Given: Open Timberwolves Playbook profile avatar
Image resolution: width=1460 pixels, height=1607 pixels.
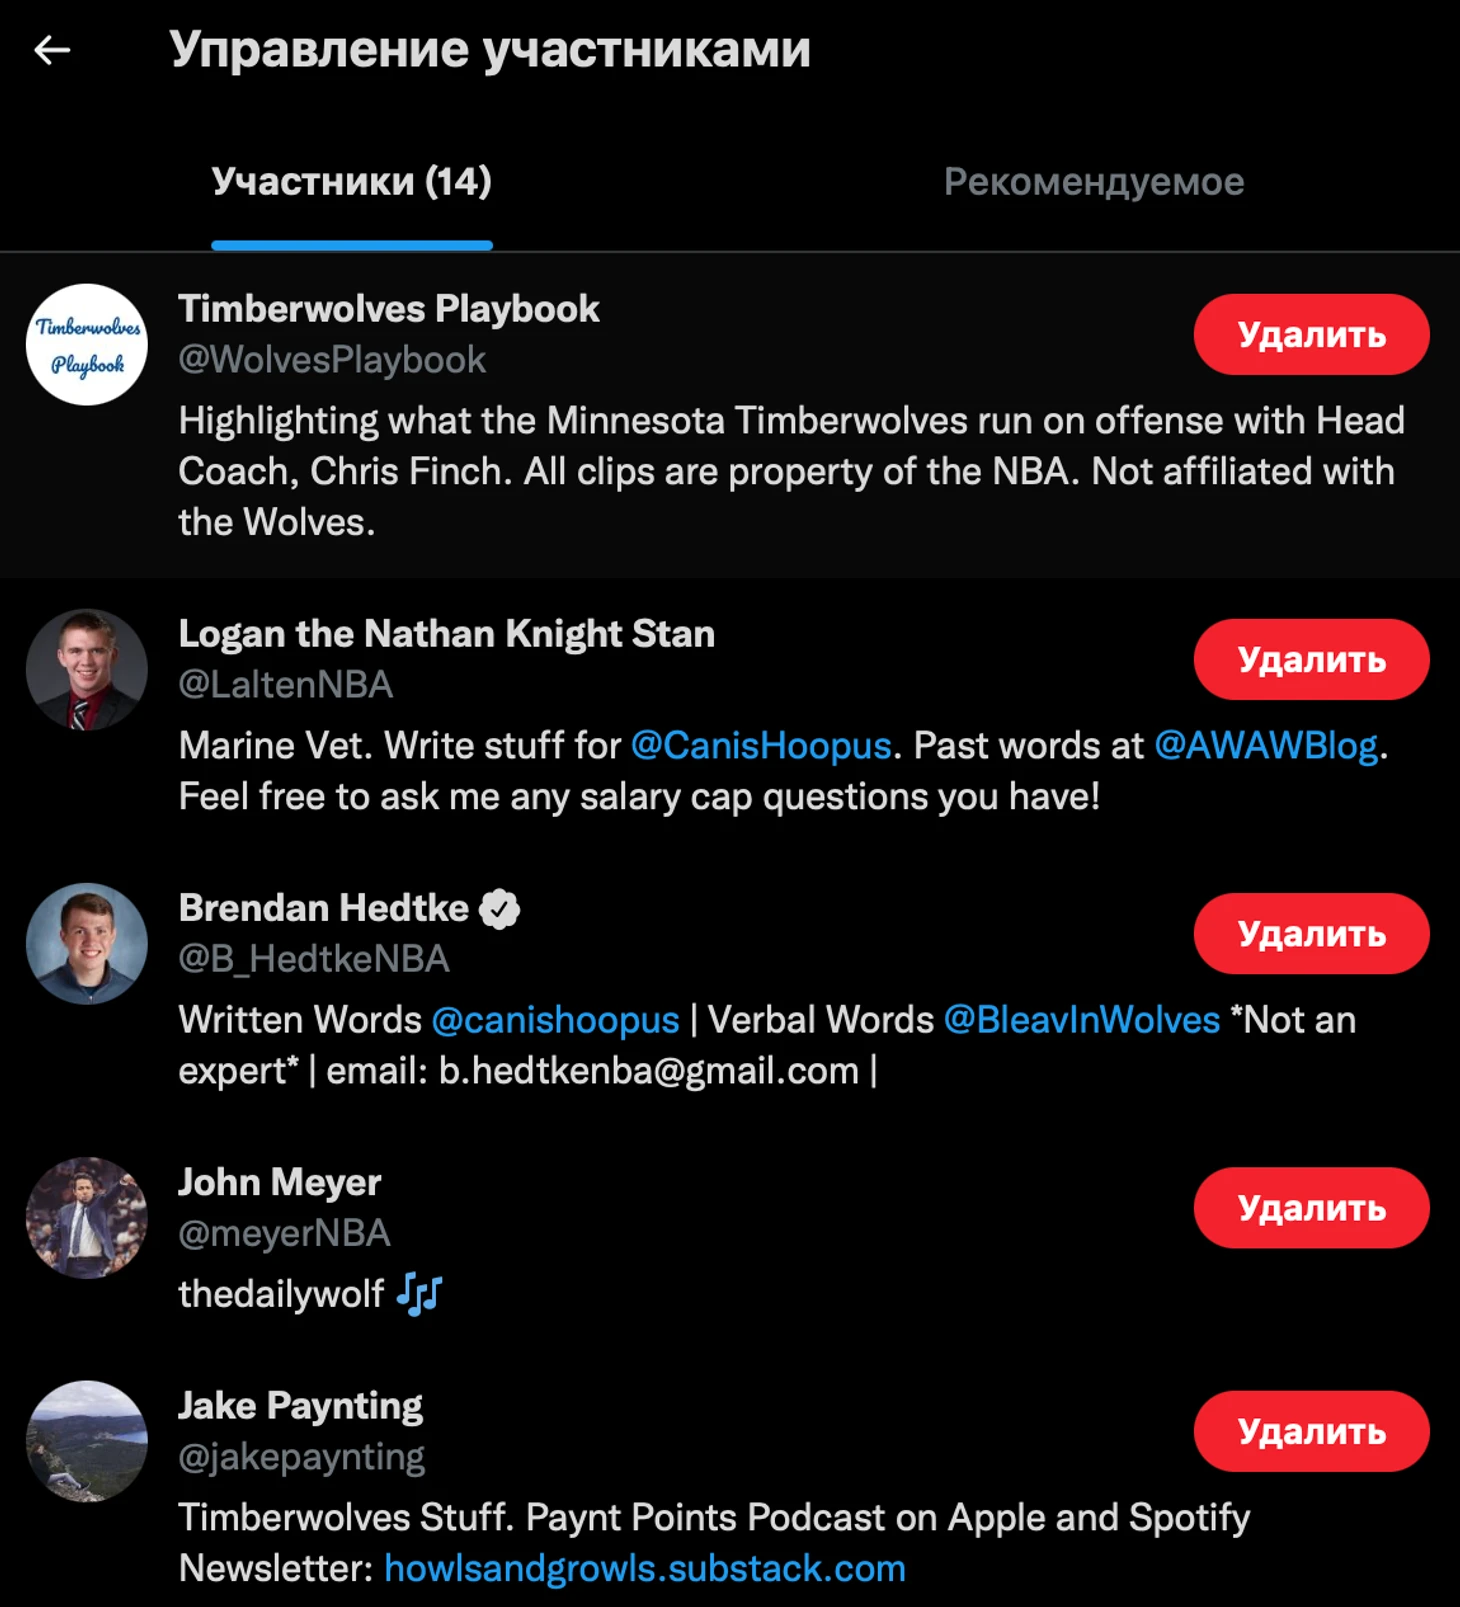Looking at the screenshot, I should pyautogui.click(x=87, y=345).
